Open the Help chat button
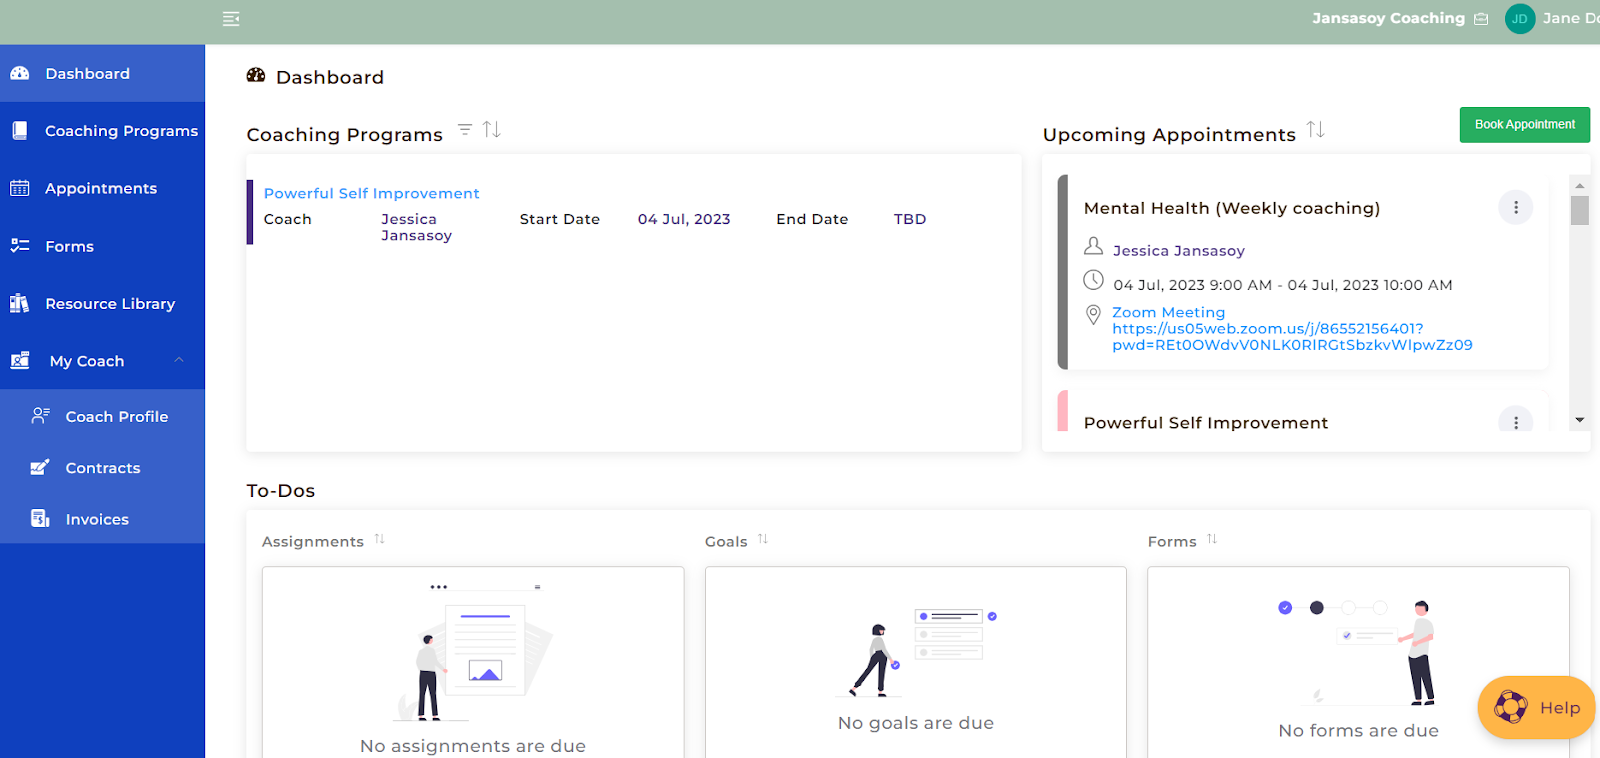 [x=1536, y=708]
